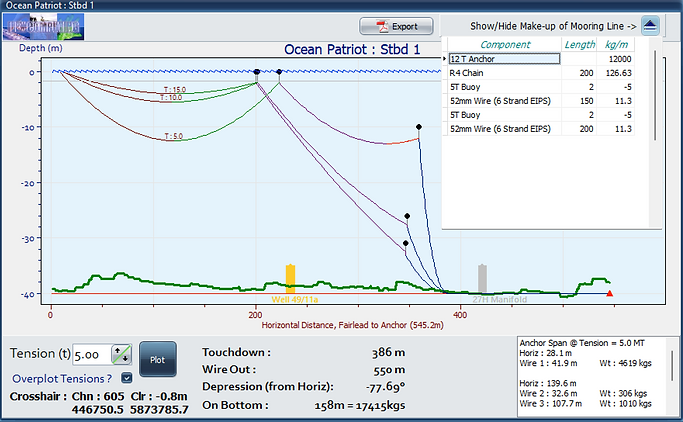Collapse the mooring line make-up panel arrow
Viewport: 683px width, 422px height.
point(650,26)
